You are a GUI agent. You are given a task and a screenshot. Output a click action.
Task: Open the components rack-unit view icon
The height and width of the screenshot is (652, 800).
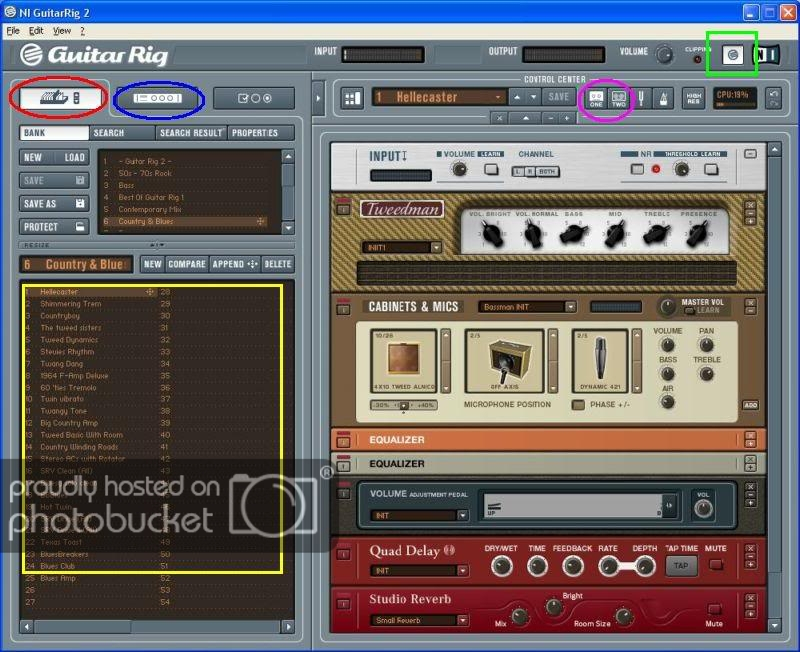[x=157, y=98]
